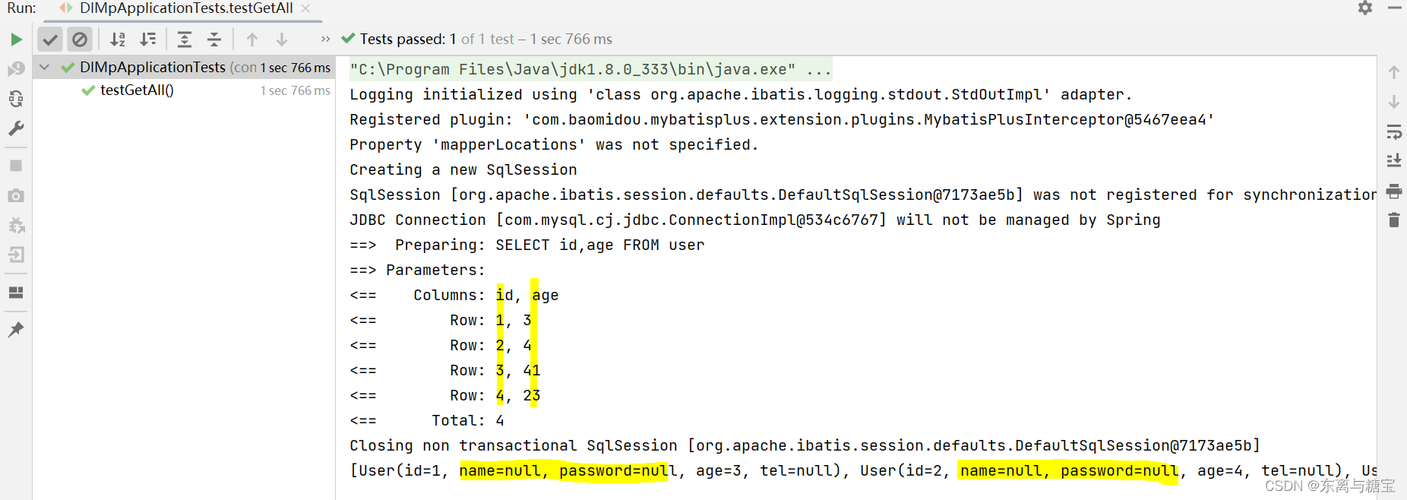This screenshot has width=1407, height=500.
Task: Collapse all test nodes
Action: tap(214, 39)
